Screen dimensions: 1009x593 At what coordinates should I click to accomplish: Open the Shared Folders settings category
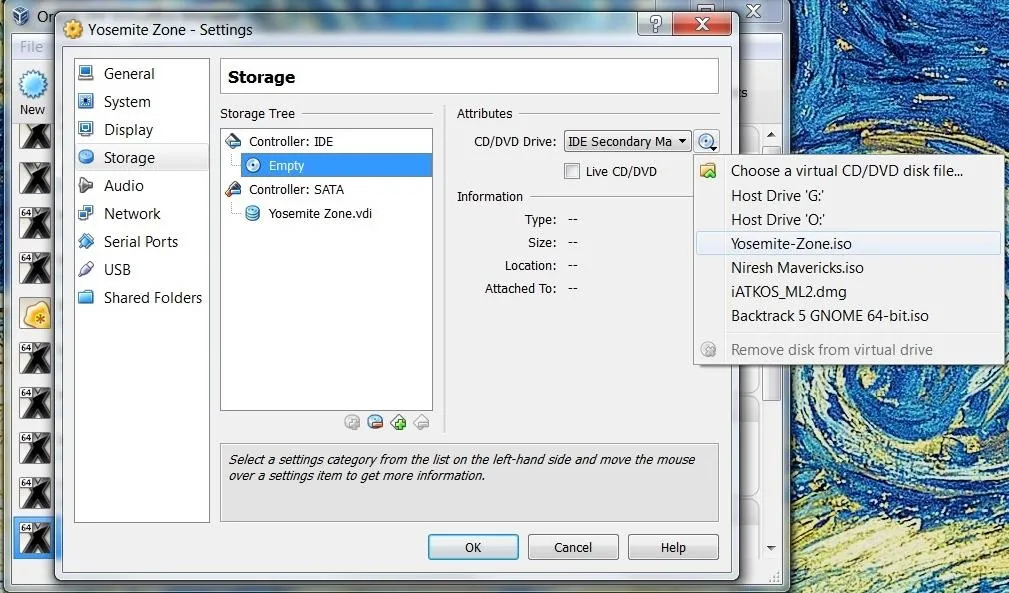(142, 298)
